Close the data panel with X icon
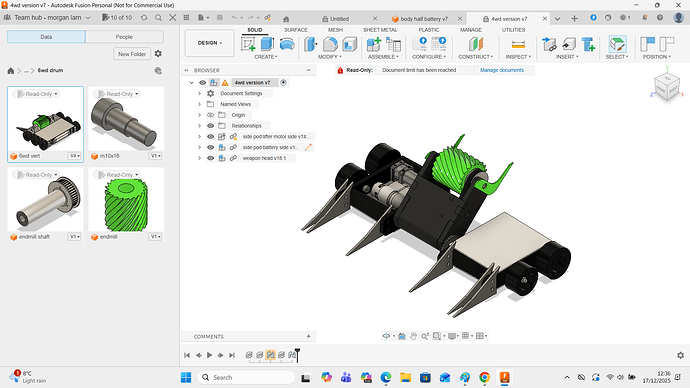This screenshot has width=690, height=388. pos(172,18)
